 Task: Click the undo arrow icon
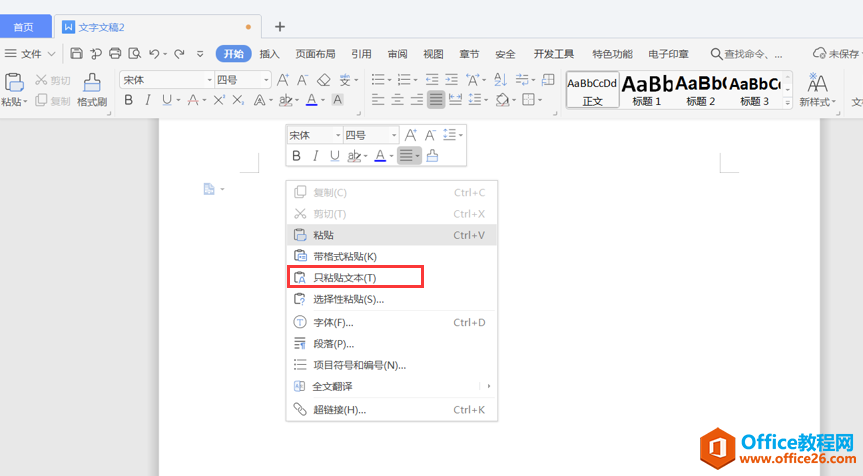click(154, 54)
